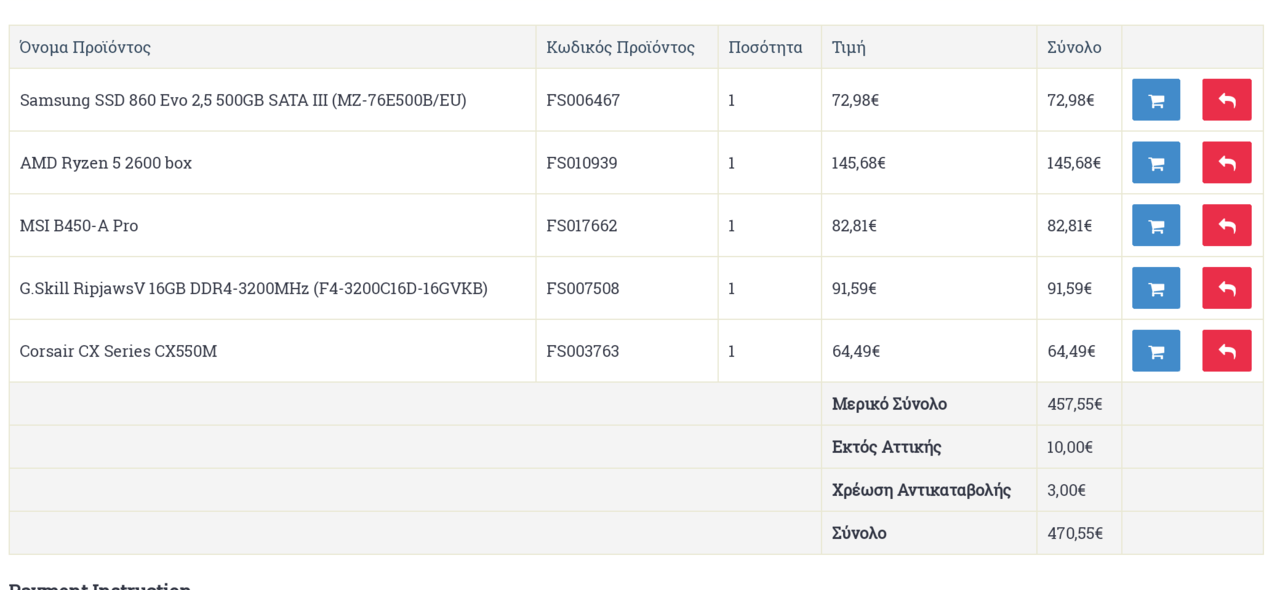The width and height of the screenshot is (1280, 590).
Task: Select the AMD Ryzen 5 2600 box name
Action: click(x=106, y=163)
